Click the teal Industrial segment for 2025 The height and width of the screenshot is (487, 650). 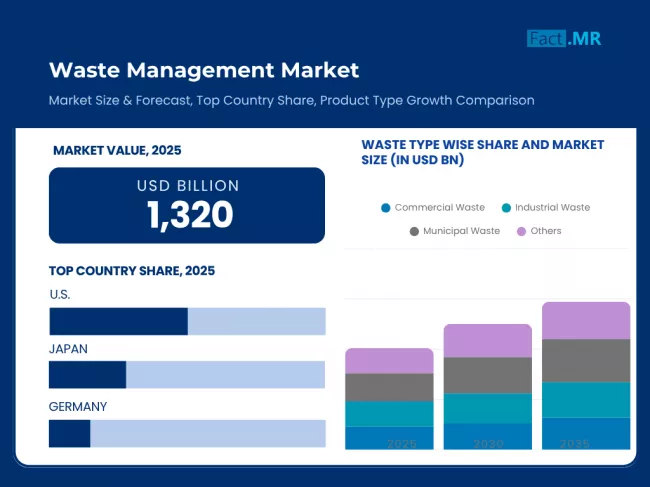[389, 414]
